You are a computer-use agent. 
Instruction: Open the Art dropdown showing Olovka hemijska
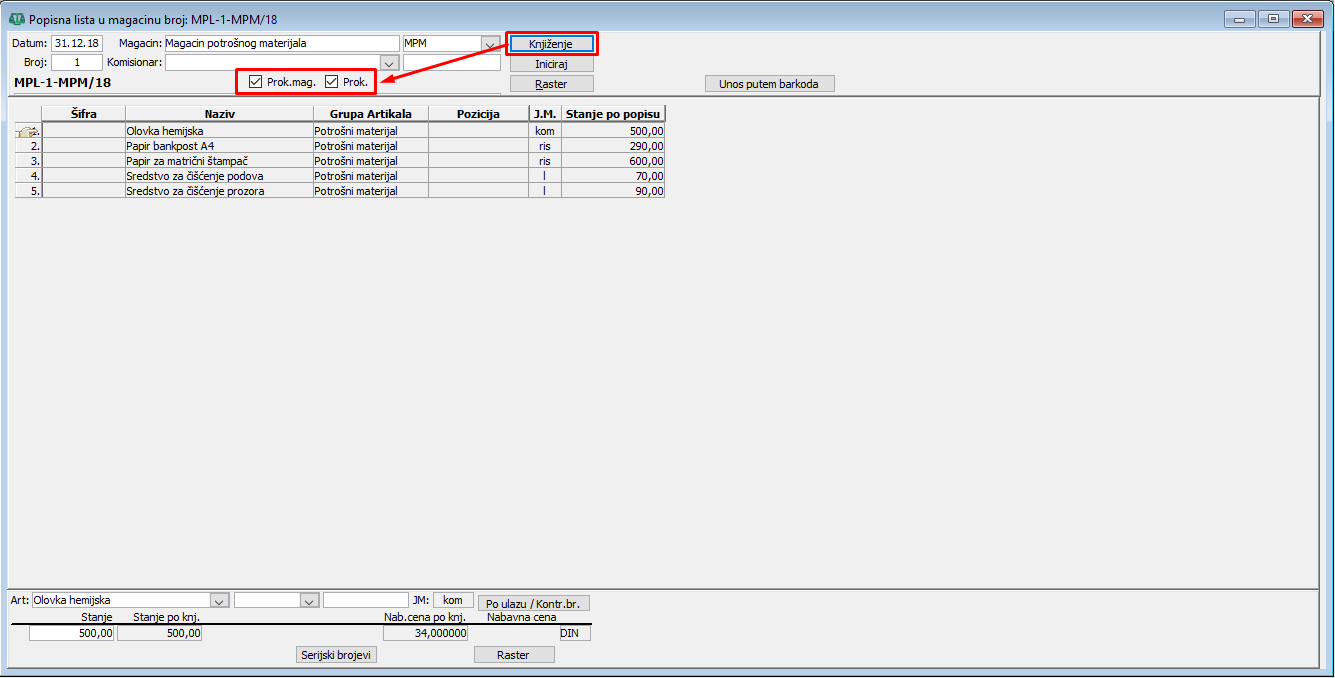(220, 600)
